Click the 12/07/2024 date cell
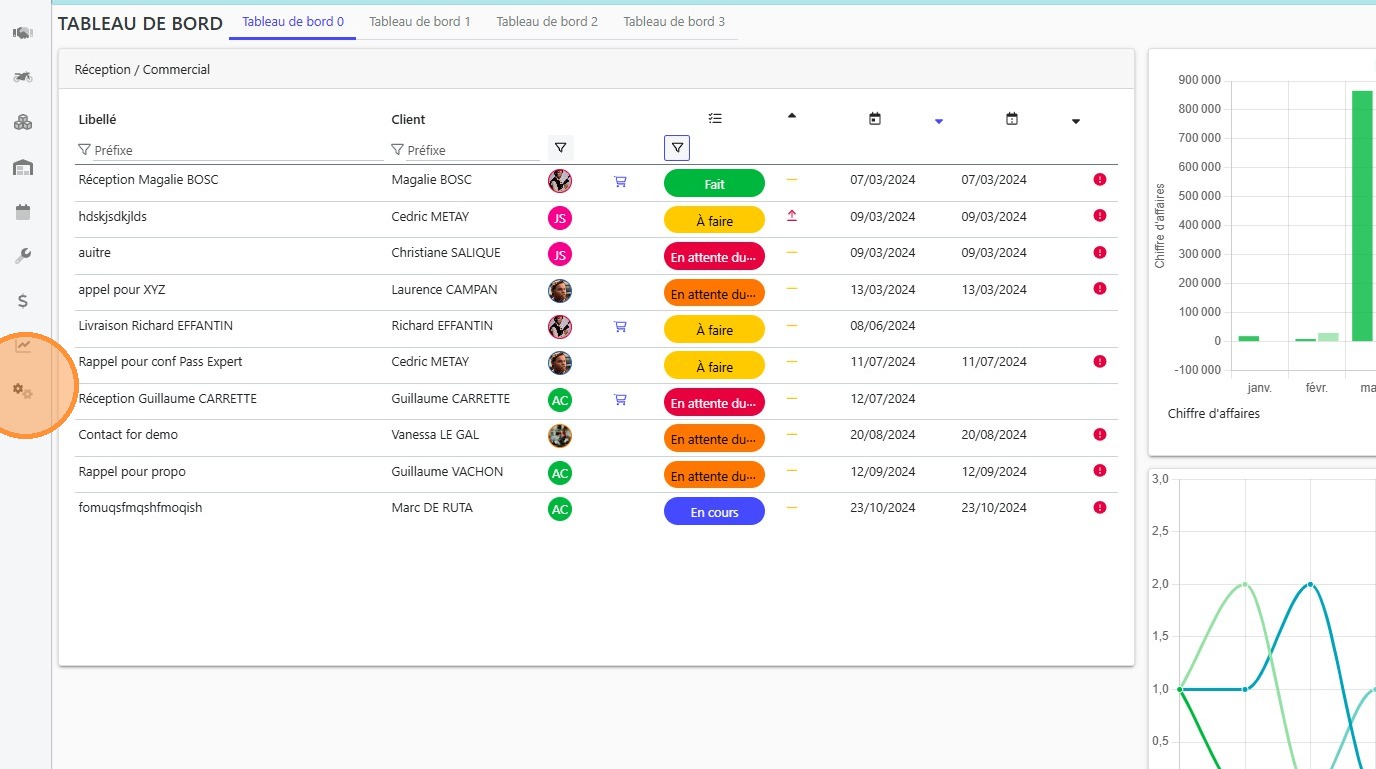Viewport: 1376px width, 769px height. [x=882, y=398]
